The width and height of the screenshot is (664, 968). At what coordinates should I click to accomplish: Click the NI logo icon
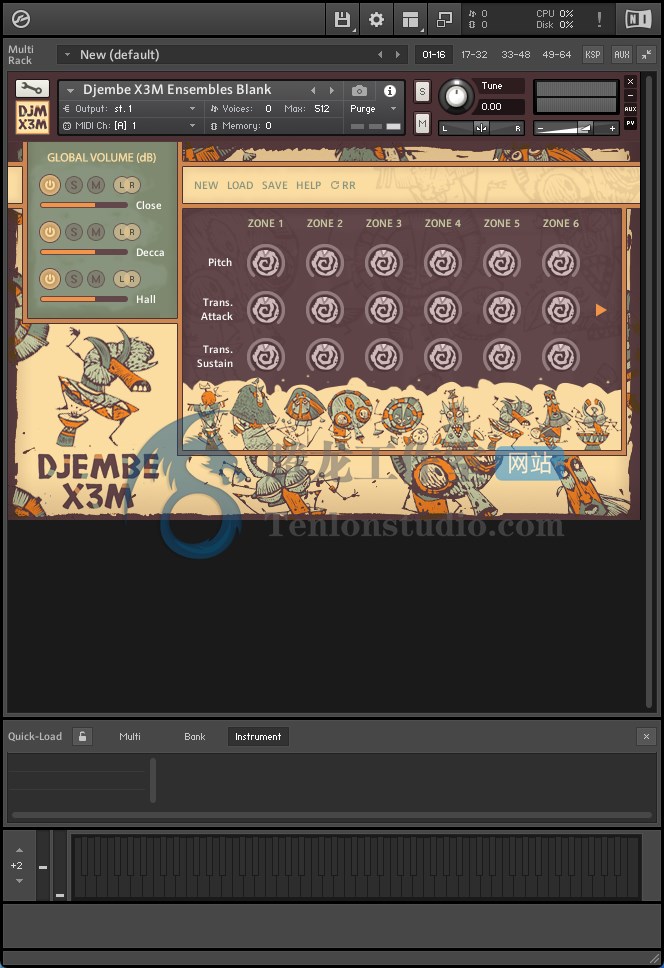click(638, 20)
